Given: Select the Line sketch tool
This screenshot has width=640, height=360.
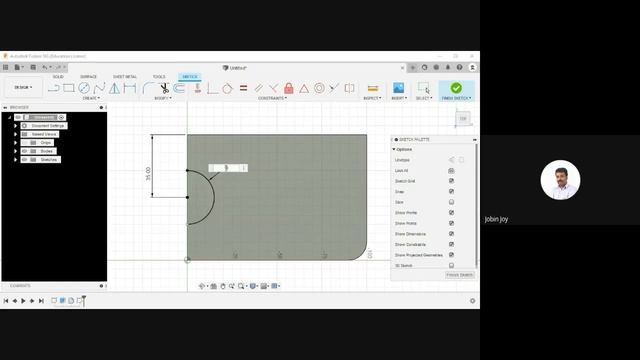Looking at the screenshot, I should (x=53, y=88).
